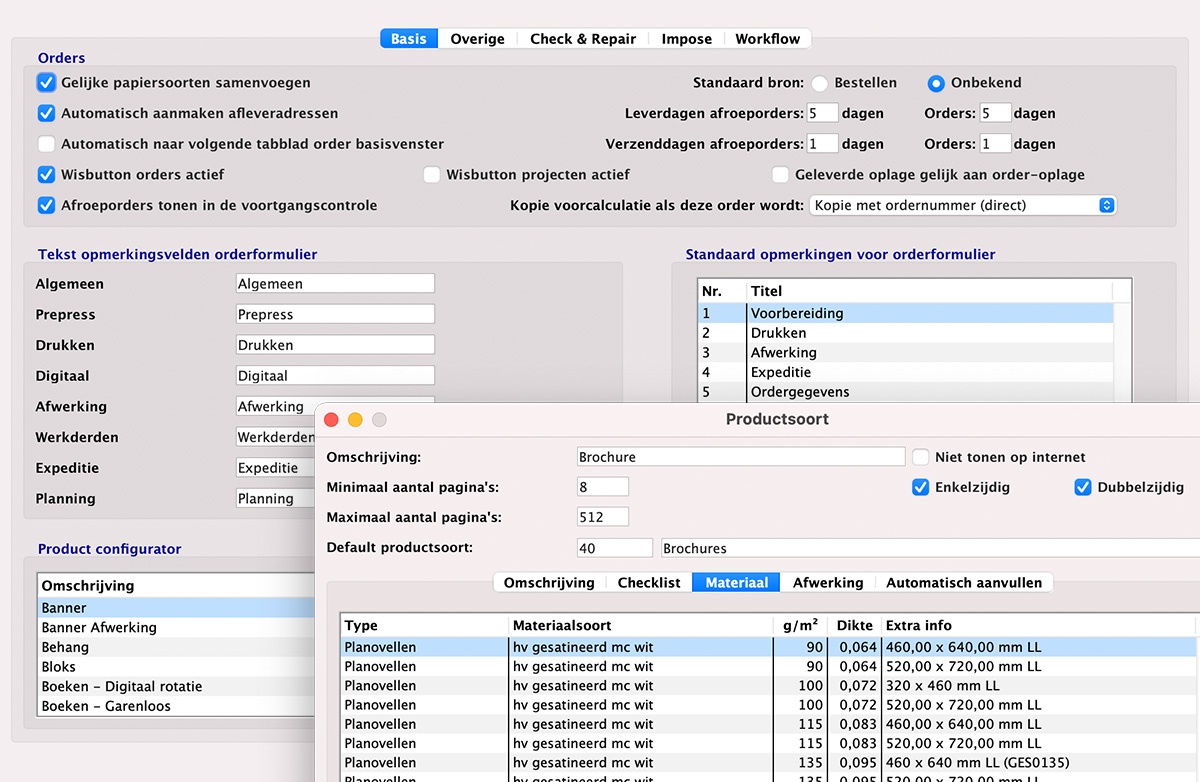Enable Automatisch naar volgende tabblad order basisvenster
1200x782 pixels.
pos(46,144)
